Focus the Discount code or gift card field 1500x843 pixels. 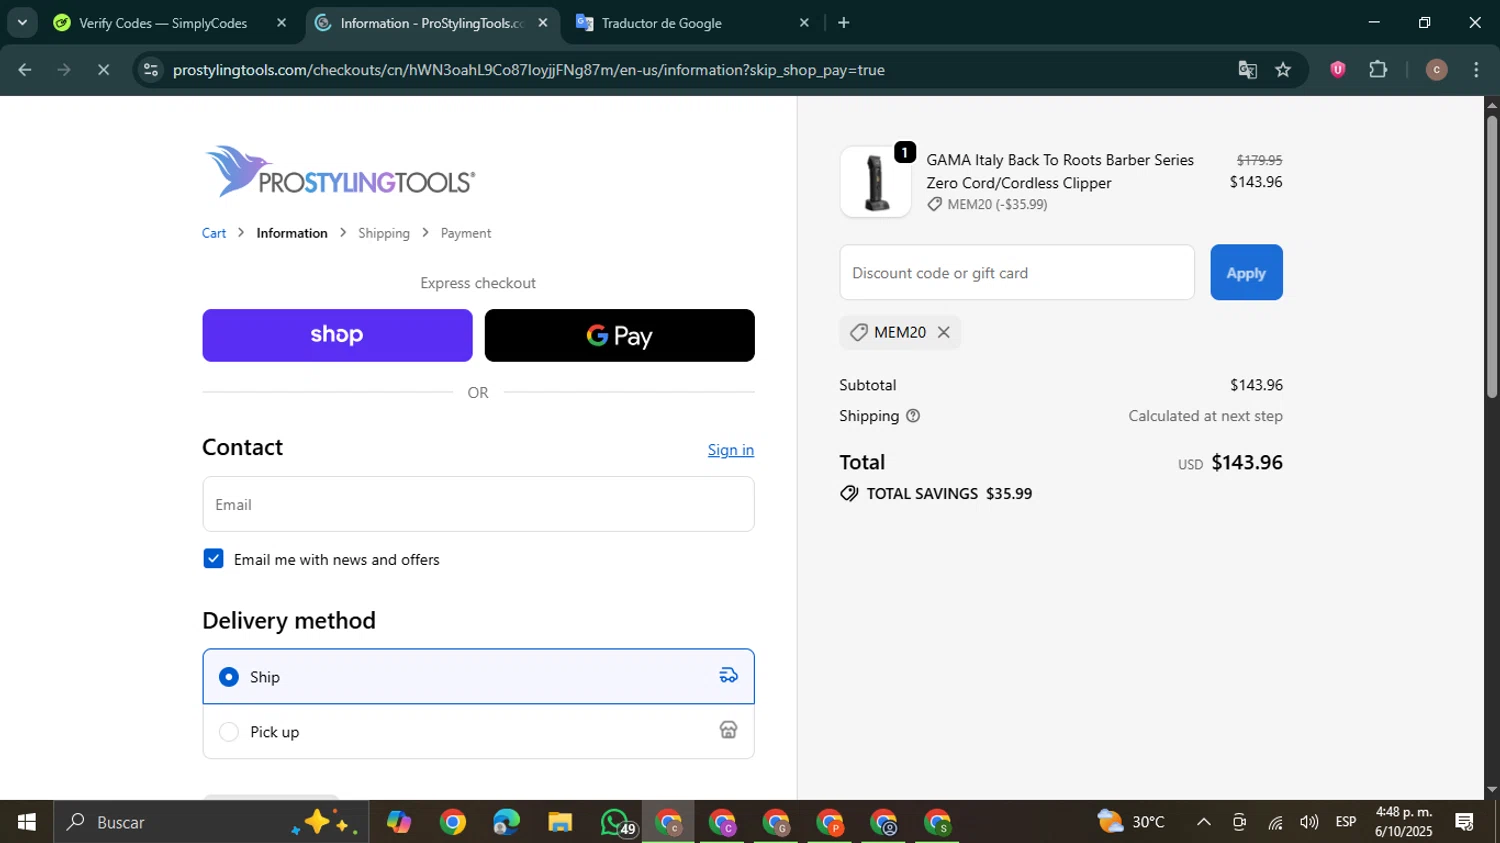1017,272
